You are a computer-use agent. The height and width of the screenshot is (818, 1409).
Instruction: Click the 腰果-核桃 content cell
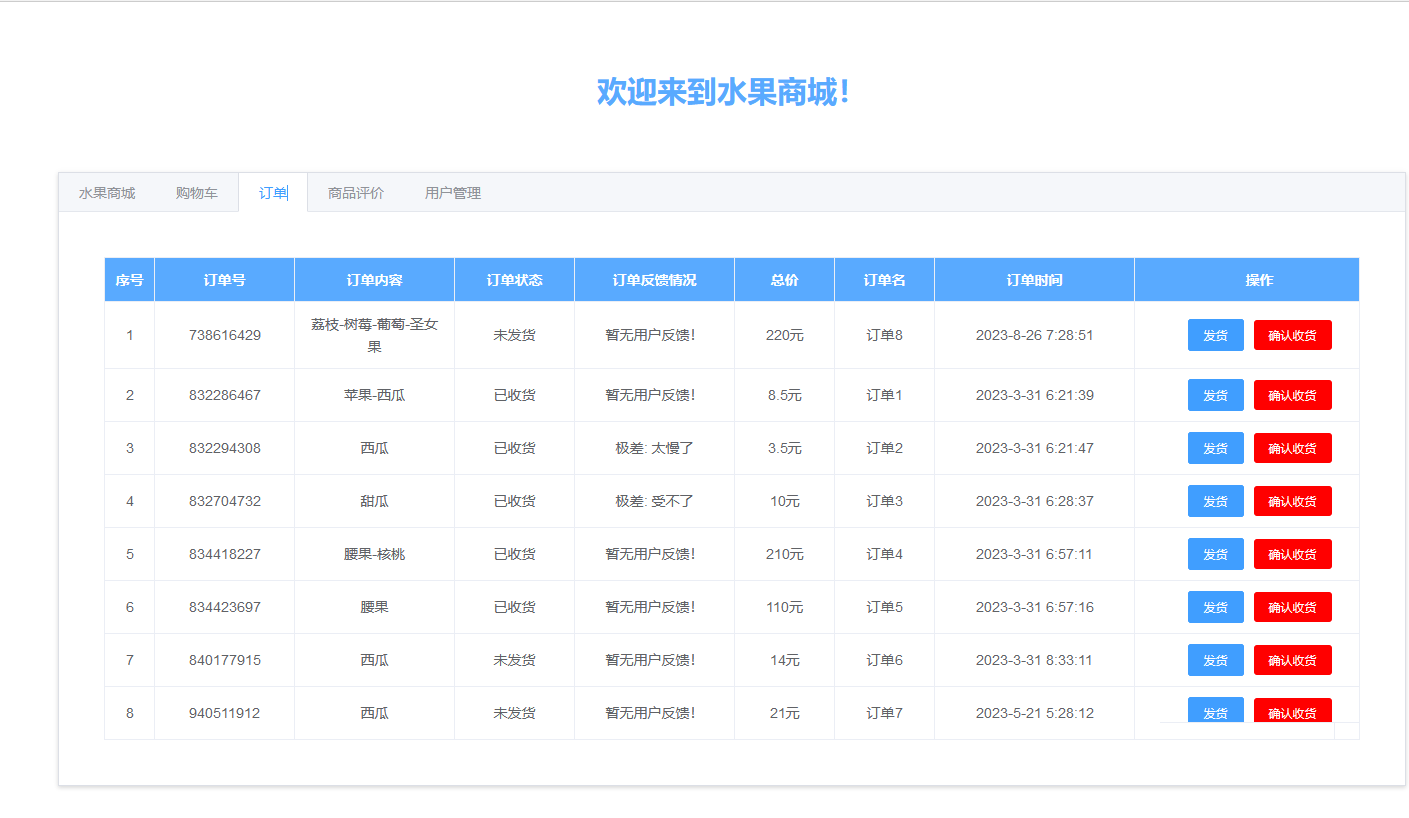pyautogui.click(x=375, y=554)
